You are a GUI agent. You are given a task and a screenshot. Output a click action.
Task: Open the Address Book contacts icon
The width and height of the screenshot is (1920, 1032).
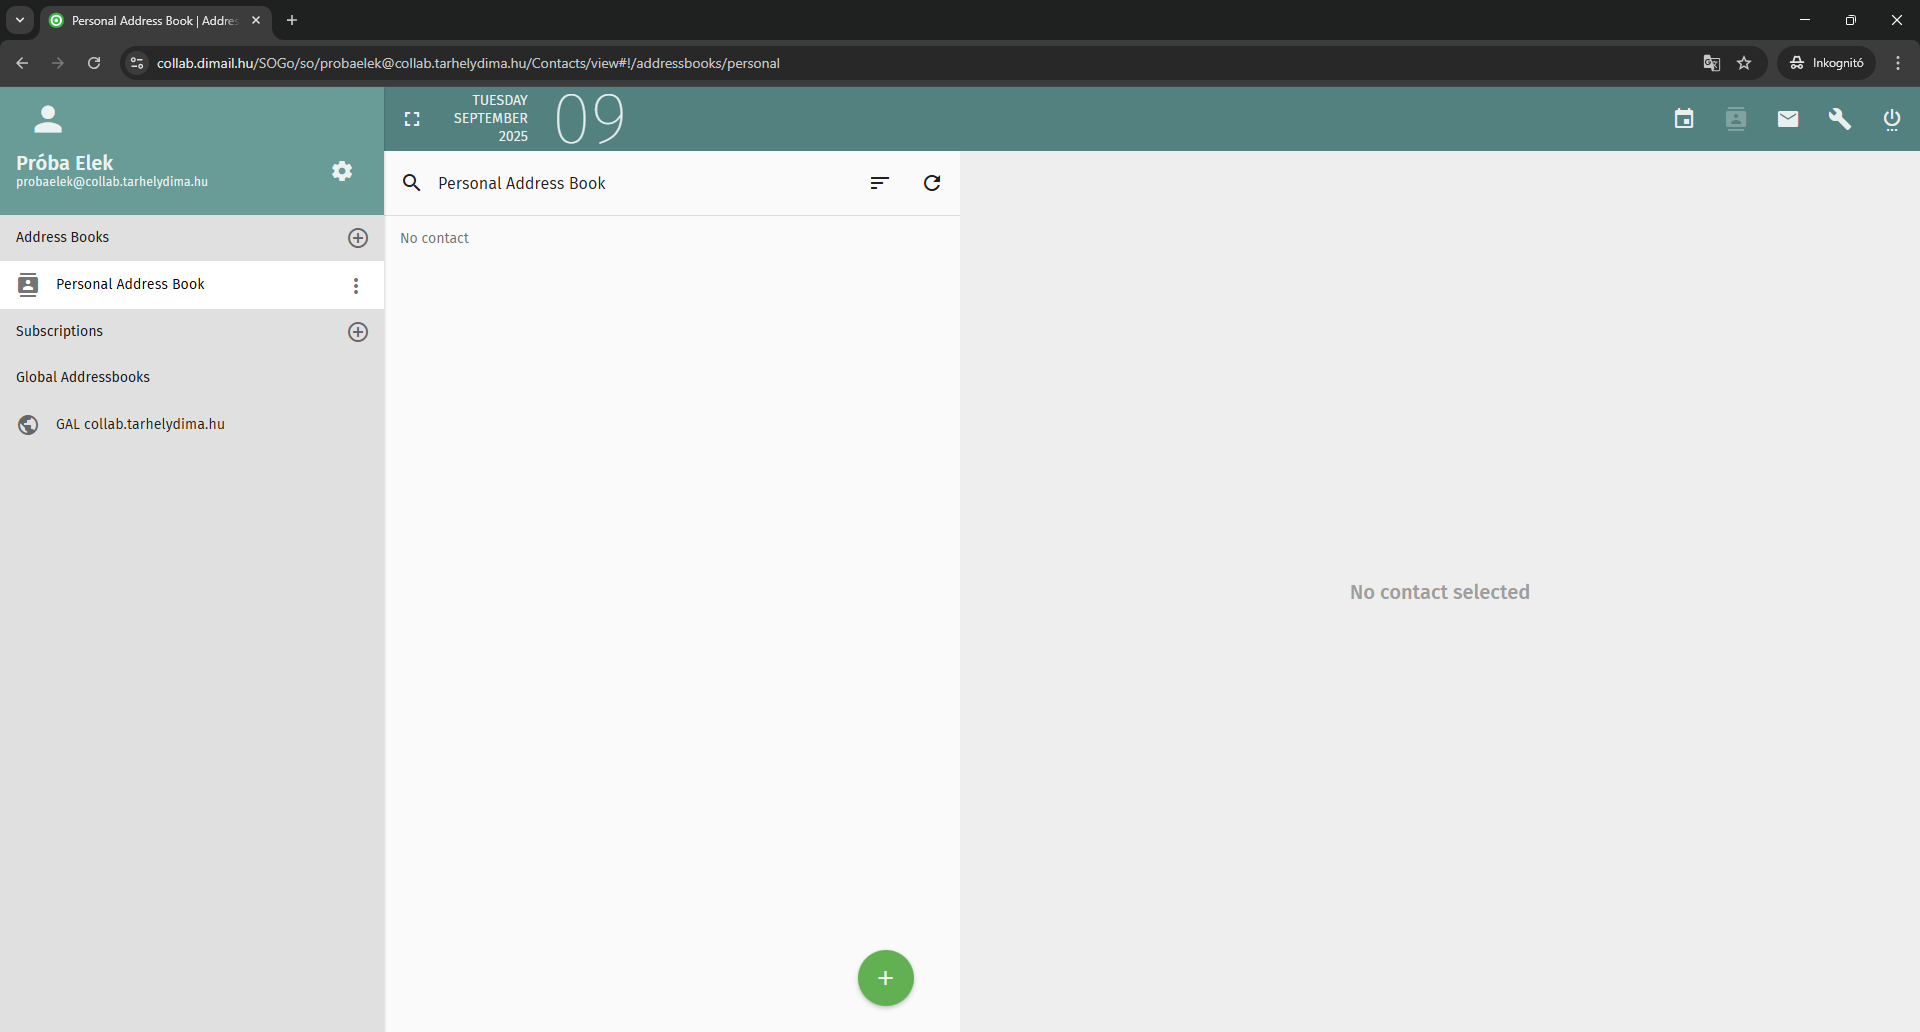(1736, 119)
